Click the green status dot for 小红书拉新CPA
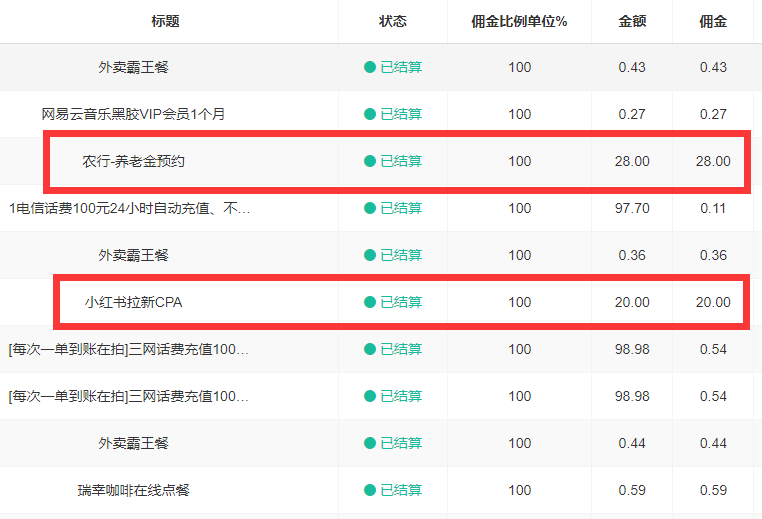The height and width of the screenshot is (519, 762). (370, 302)
